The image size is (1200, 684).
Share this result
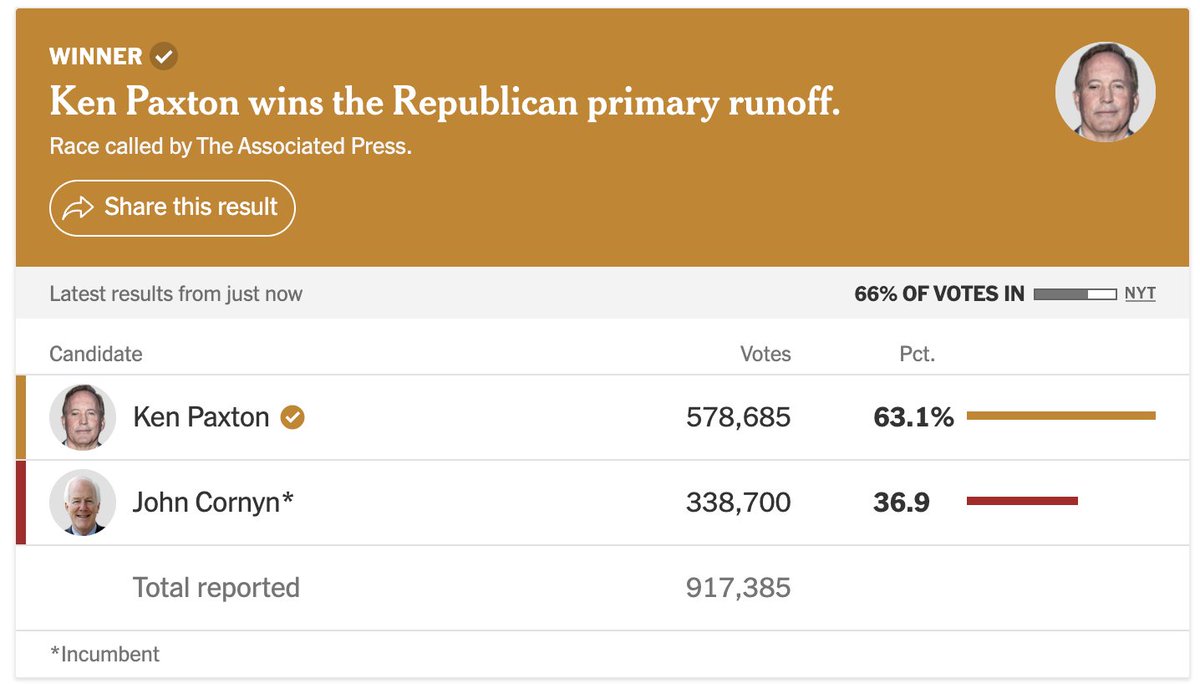[x=172, y=208]
